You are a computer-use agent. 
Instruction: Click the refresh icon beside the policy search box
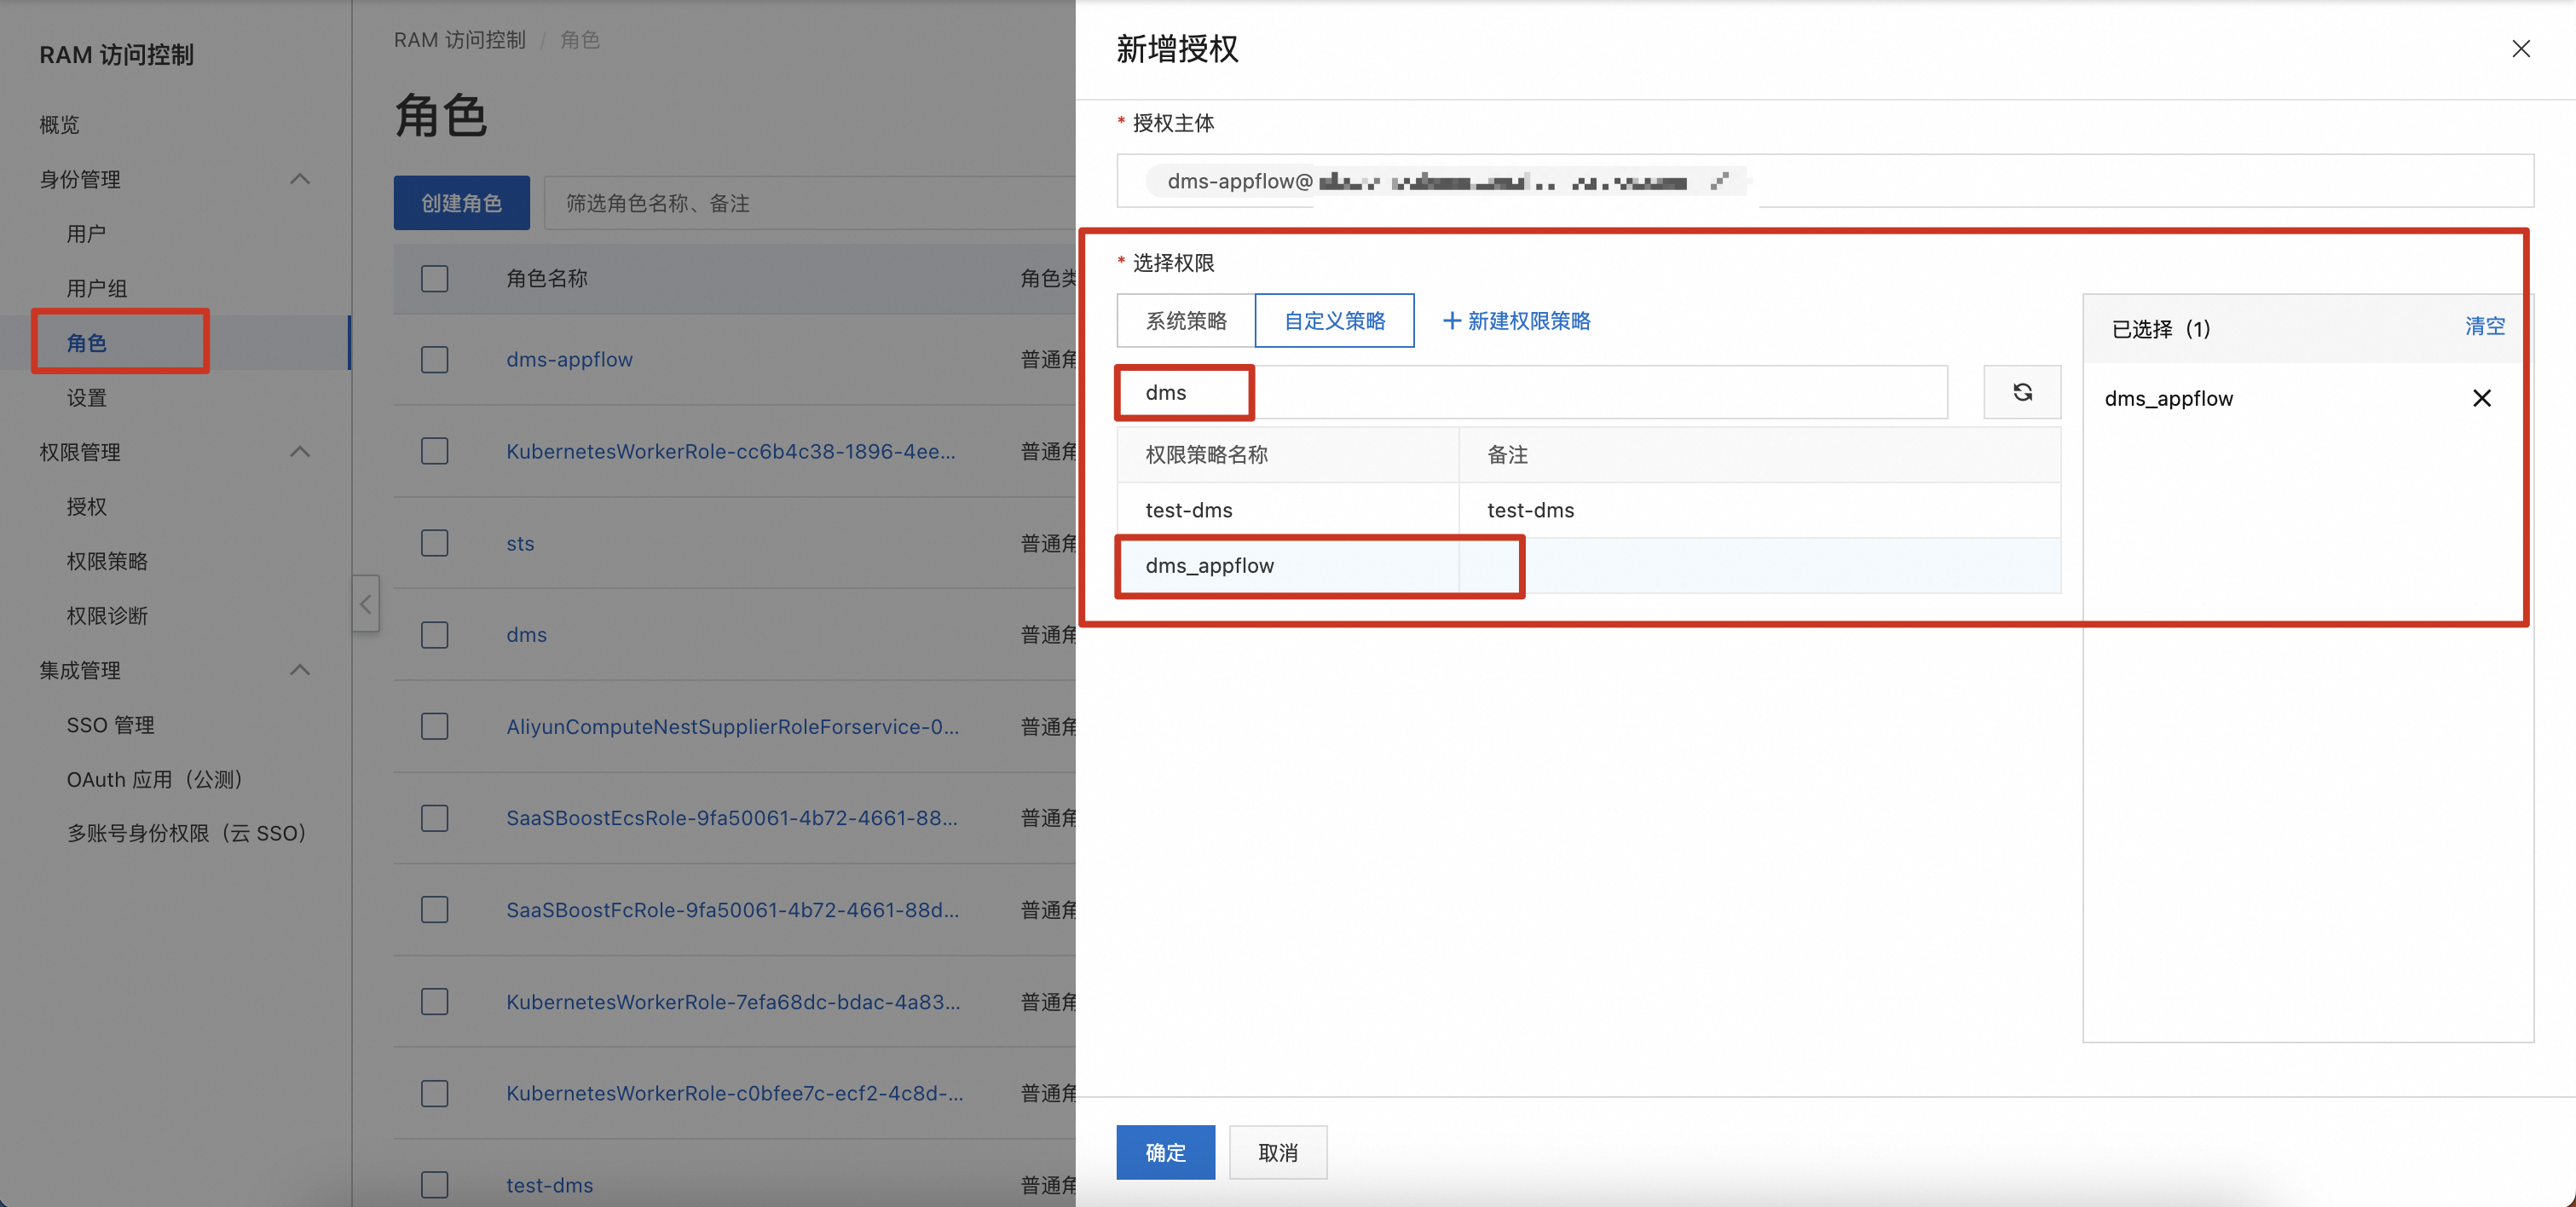[2022, 392]
